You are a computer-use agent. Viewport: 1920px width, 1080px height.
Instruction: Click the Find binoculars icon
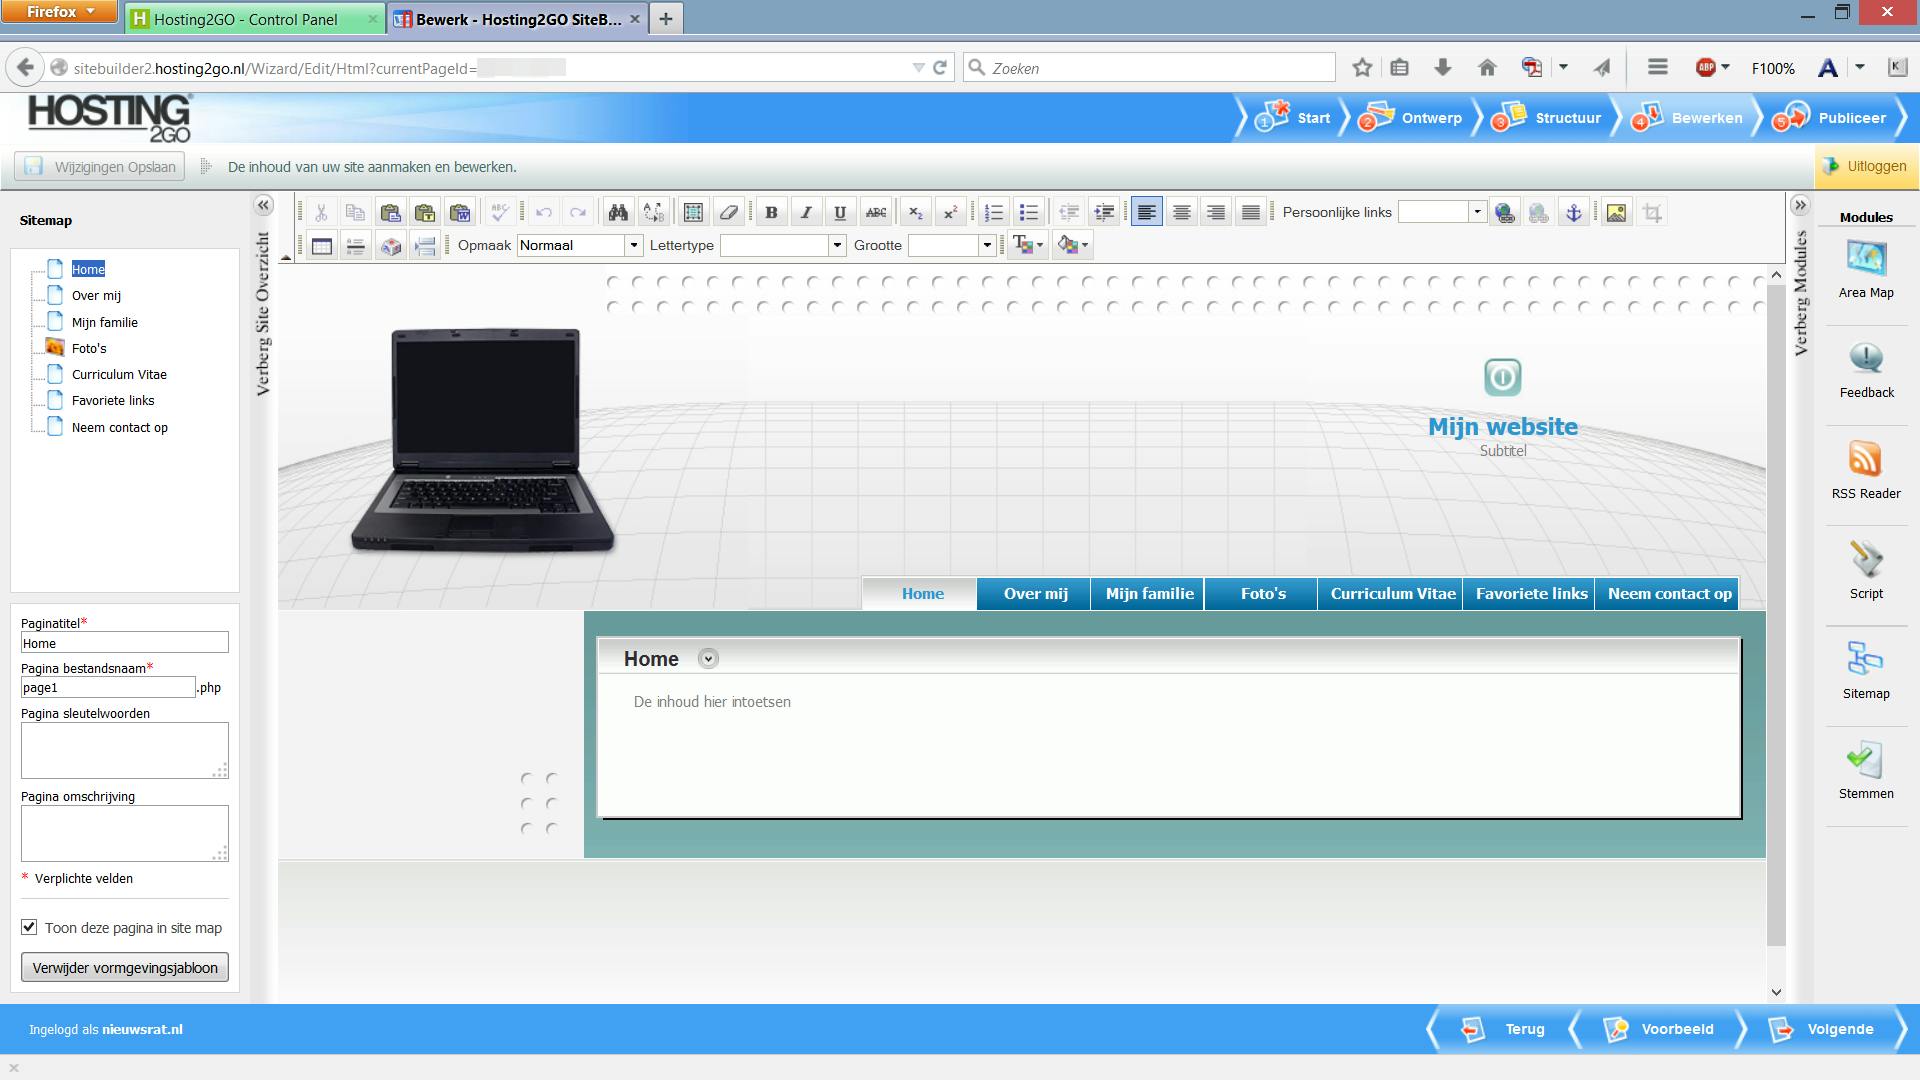(618, 212)
